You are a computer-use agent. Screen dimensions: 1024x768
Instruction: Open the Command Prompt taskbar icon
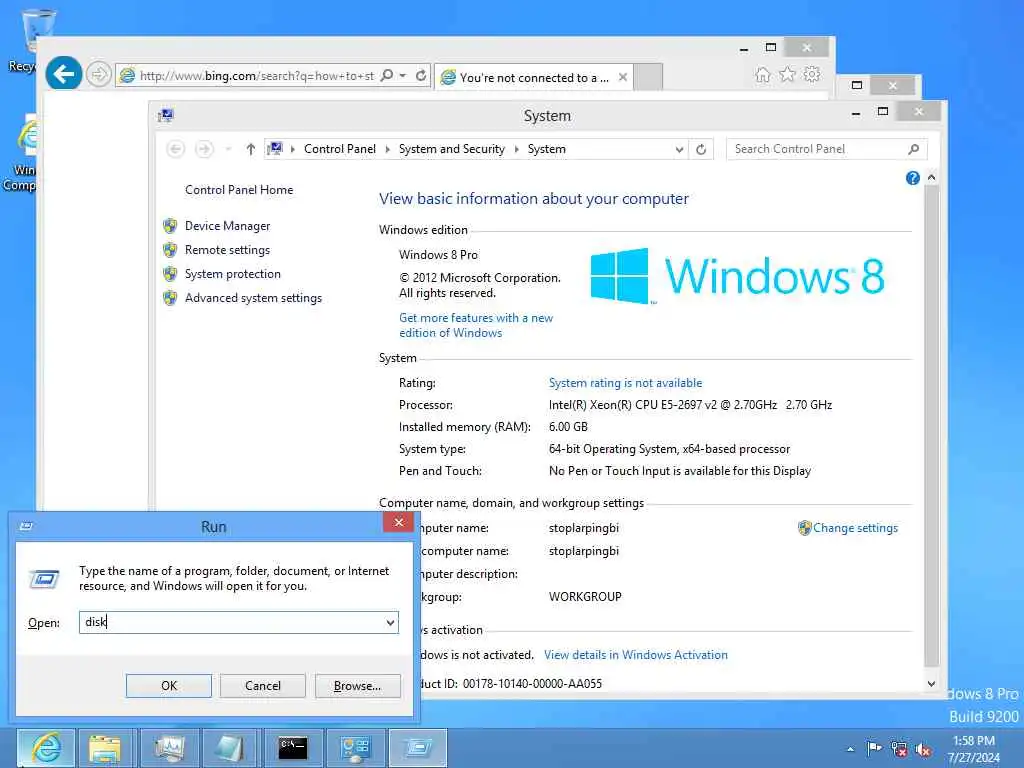tap(293, 748)
